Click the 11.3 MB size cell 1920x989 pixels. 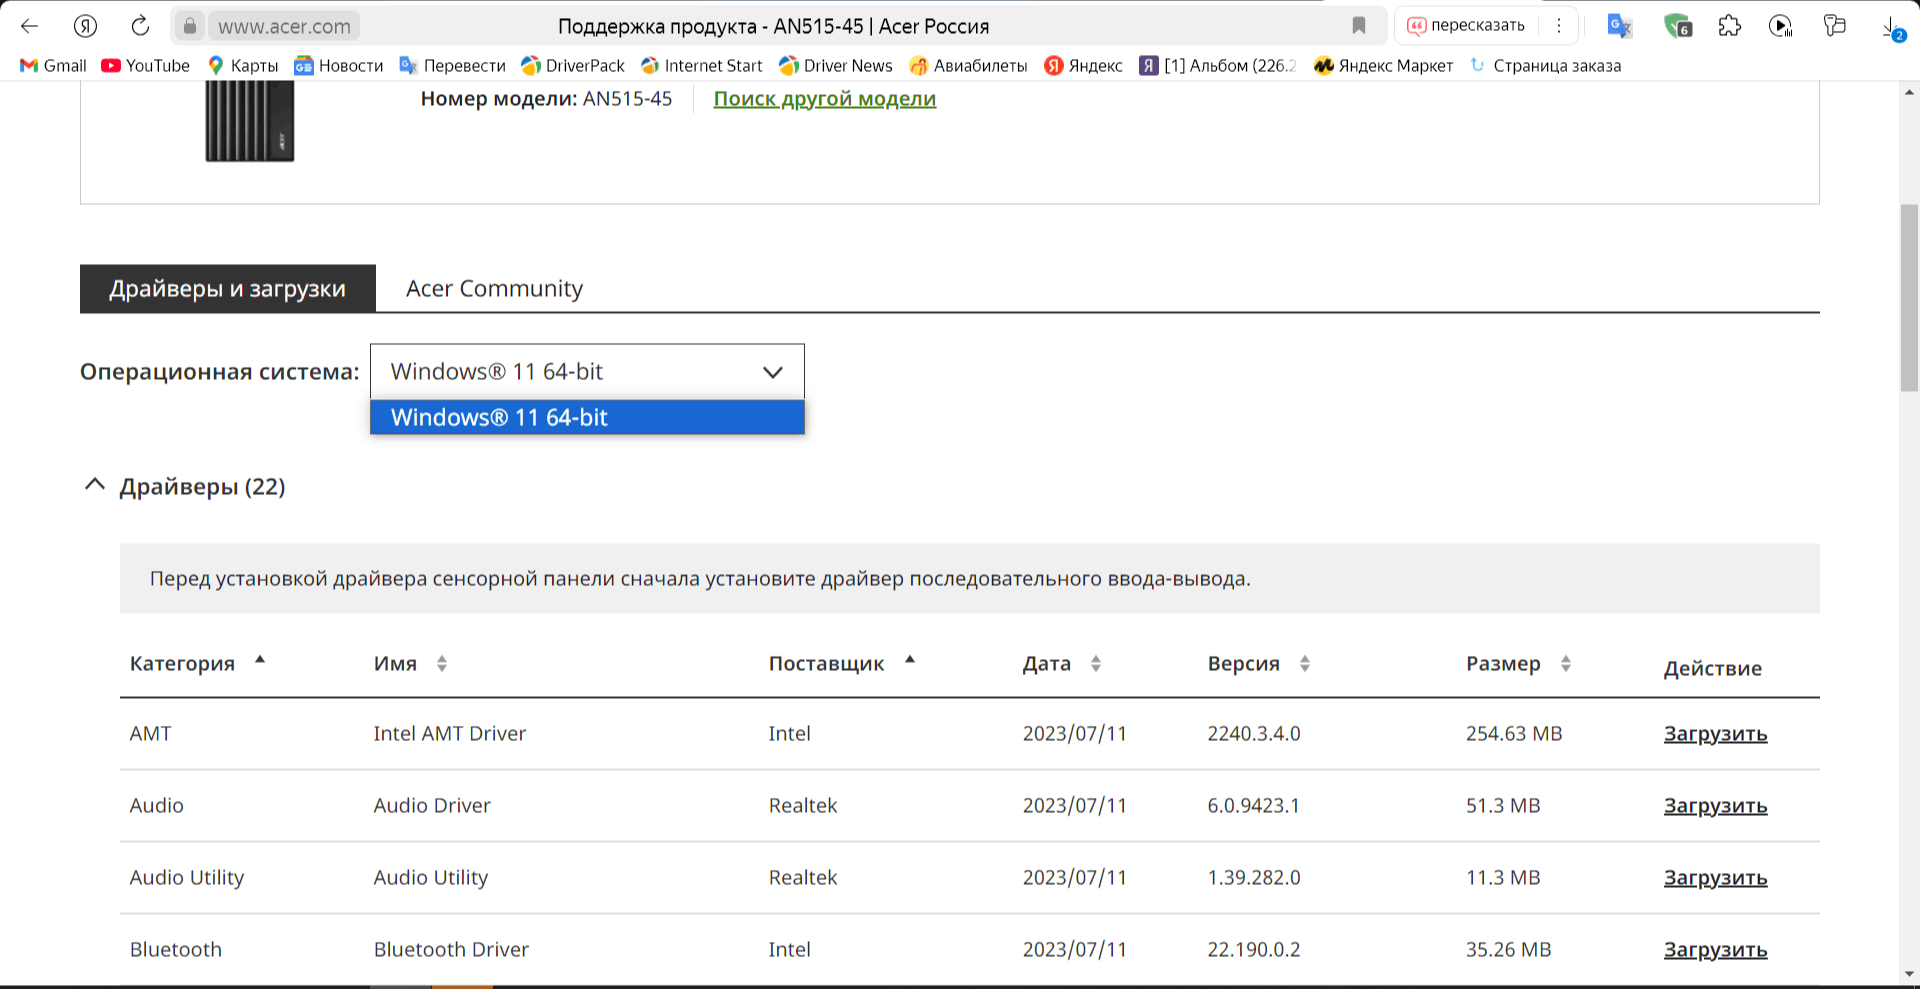click(x=1503, y=877)
